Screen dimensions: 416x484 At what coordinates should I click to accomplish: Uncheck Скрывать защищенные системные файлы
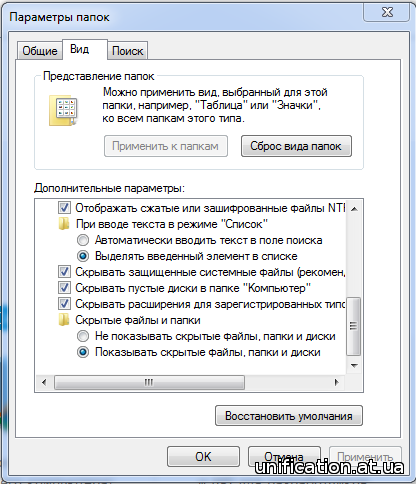click(x=64, y=272)
